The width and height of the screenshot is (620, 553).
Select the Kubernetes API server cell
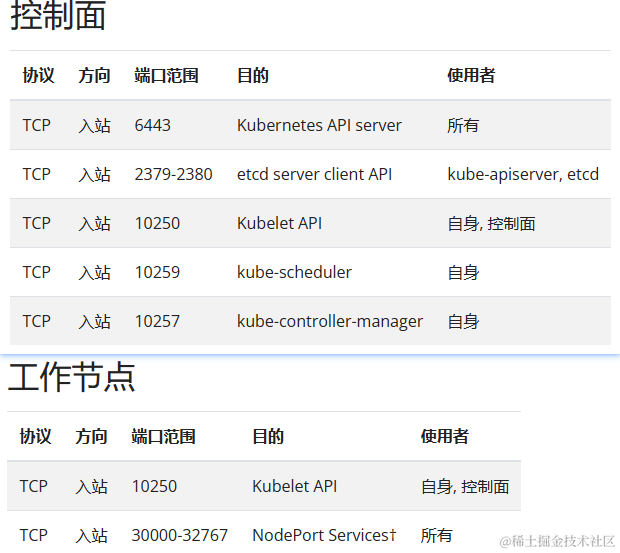coord(319,125)
